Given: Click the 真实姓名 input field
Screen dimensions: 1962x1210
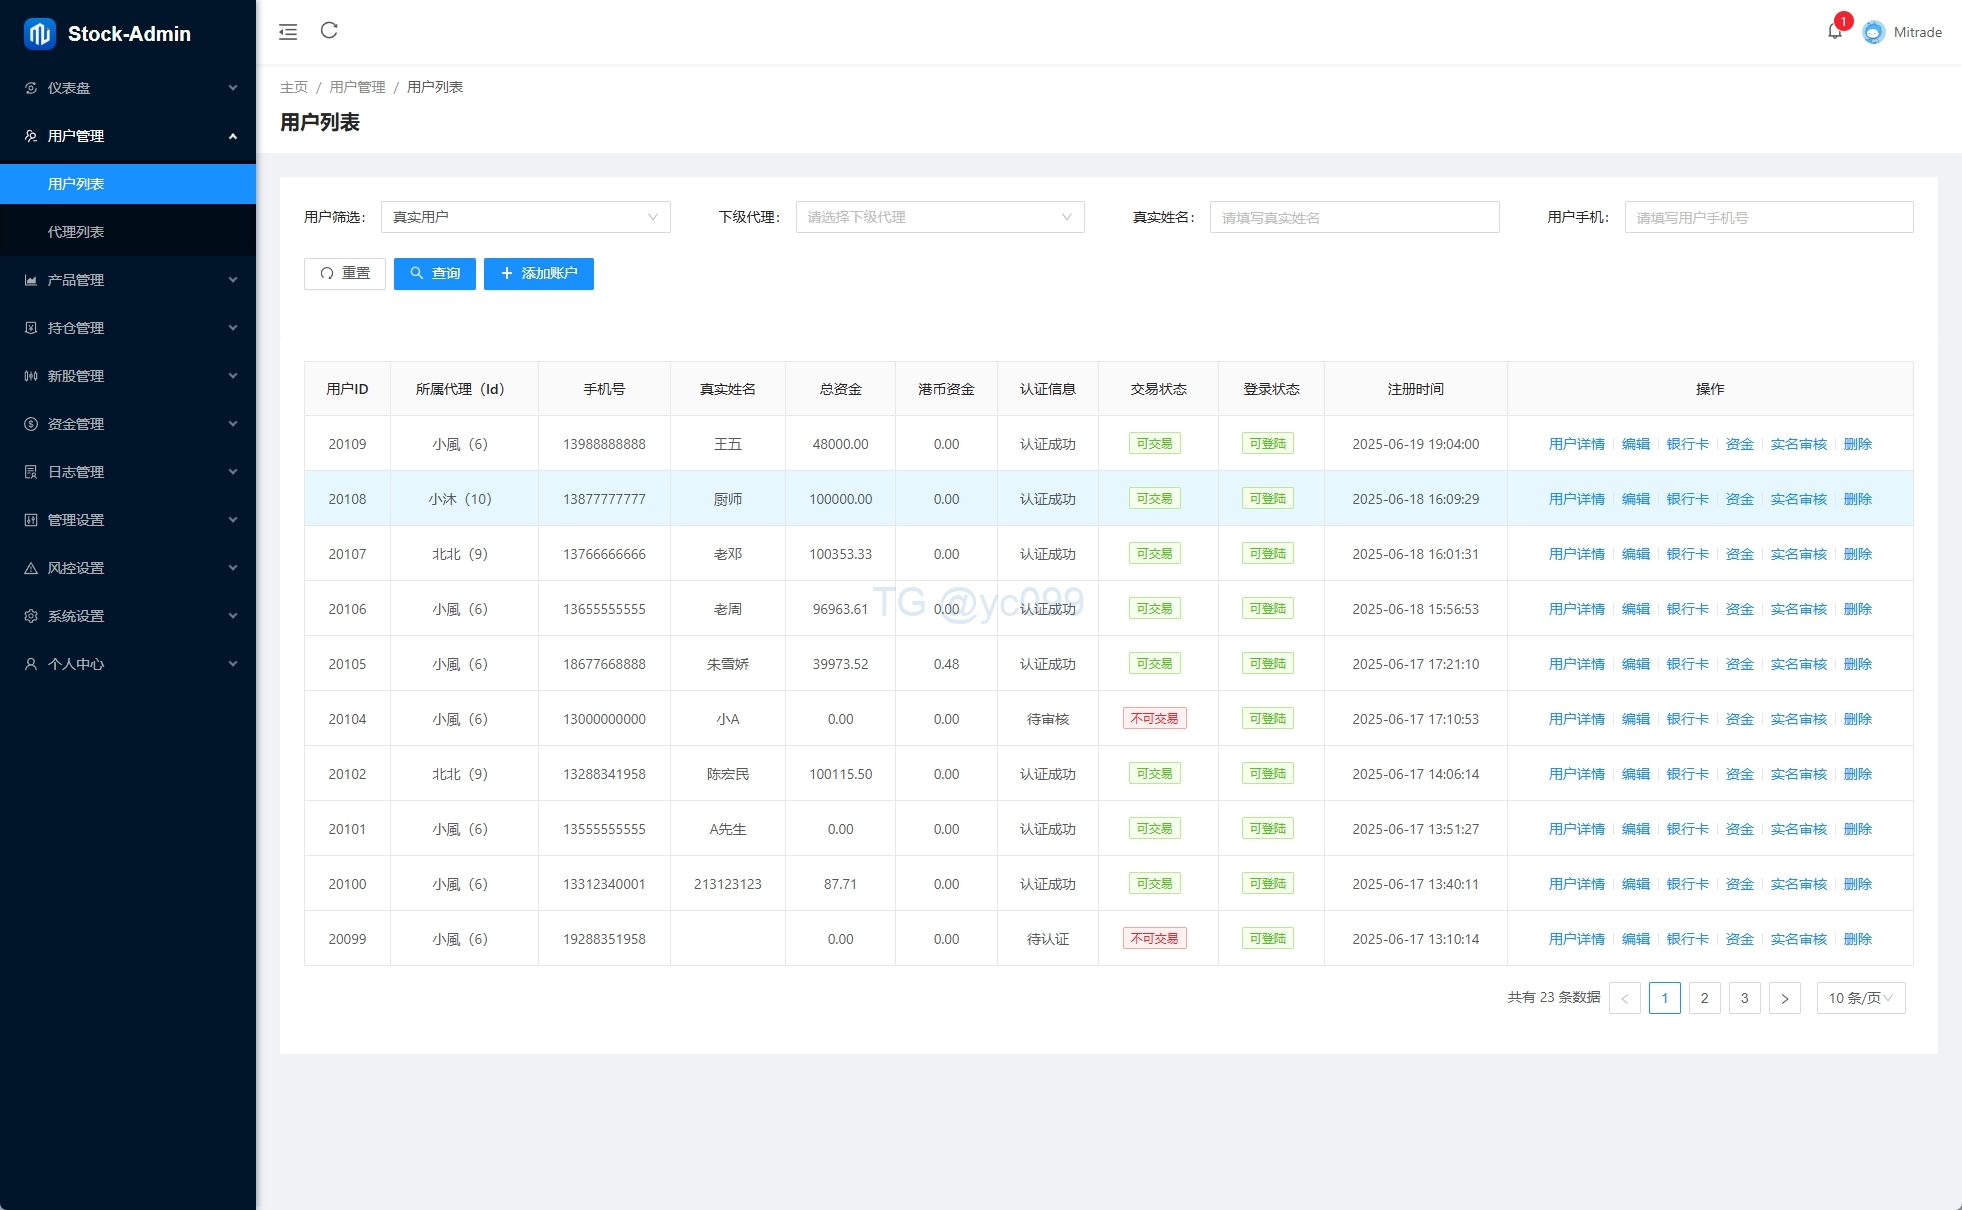Looking at the screenshot, I should pyautogui.click(x=1354, y=217).
